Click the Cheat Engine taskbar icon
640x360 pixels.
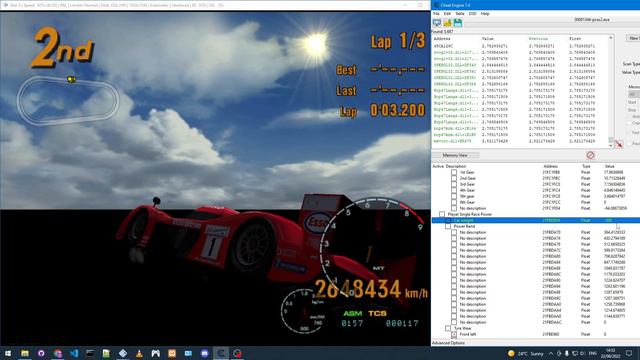(x=221, y=353)
